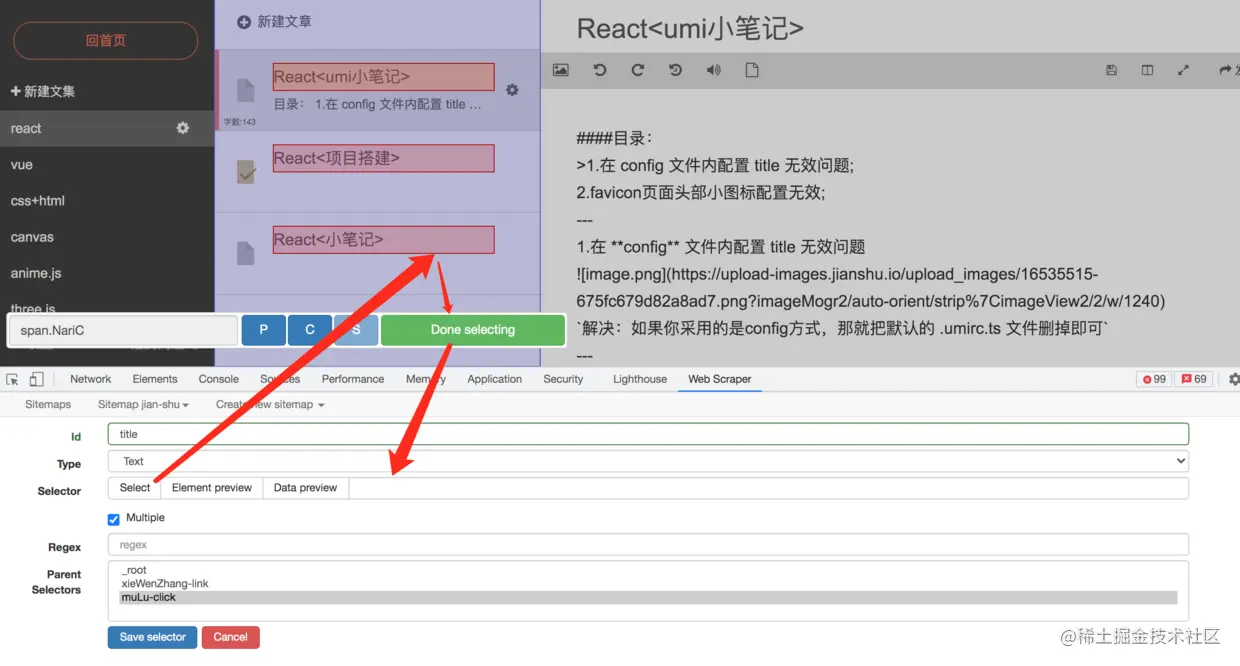Toggle split preview column icon
The image size is (1240, 666).
[x=1147, y=70]
